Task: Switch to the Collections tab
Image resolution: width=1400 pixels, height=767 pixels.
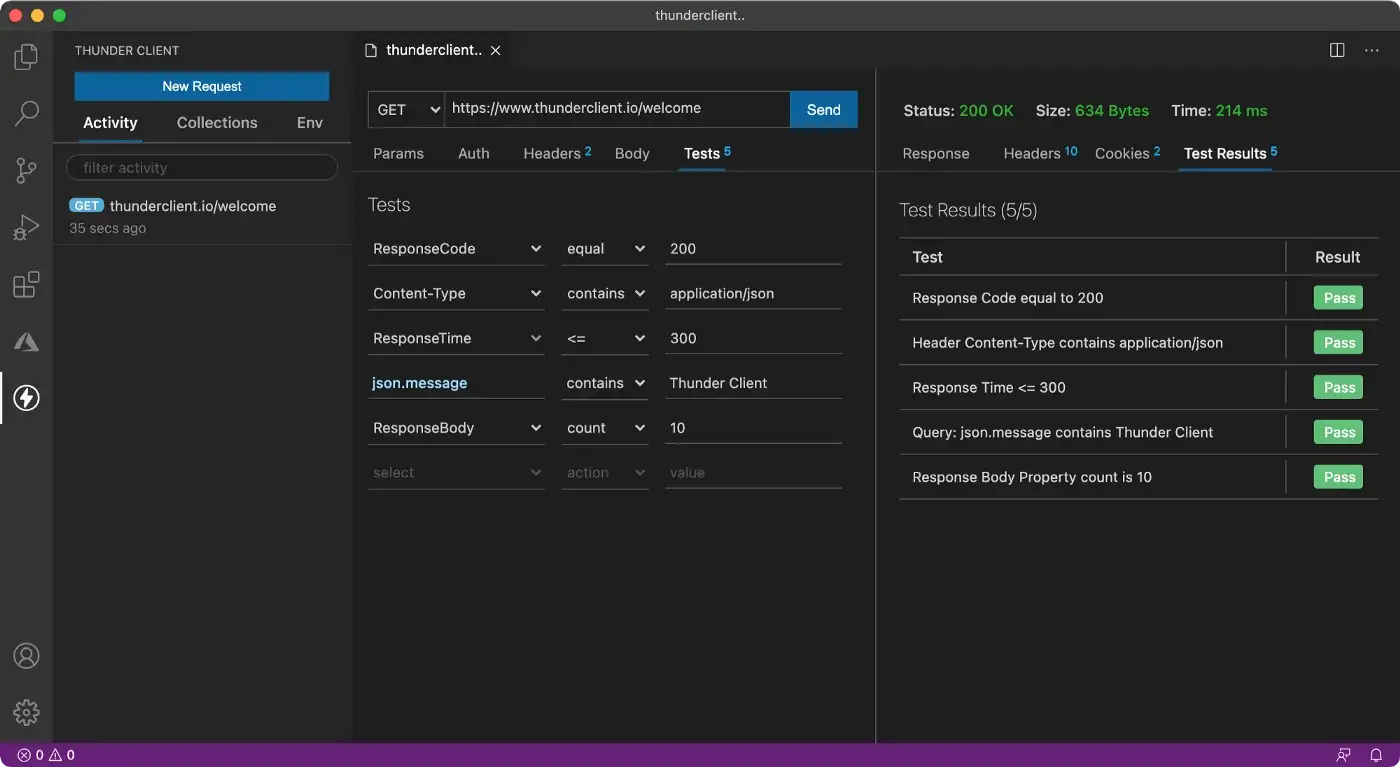Action: pyautogui.click(x=216, y=122)
